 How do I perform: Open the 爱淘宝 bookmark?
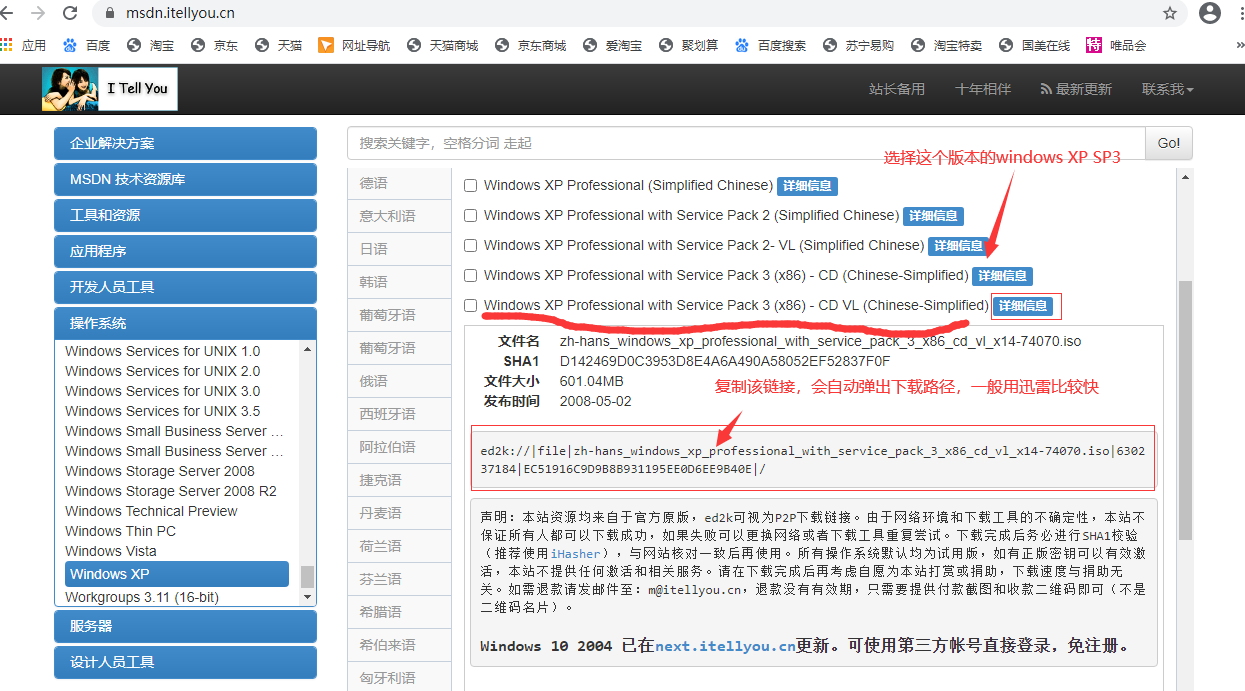pyautogui.click(x=612, y=45)
